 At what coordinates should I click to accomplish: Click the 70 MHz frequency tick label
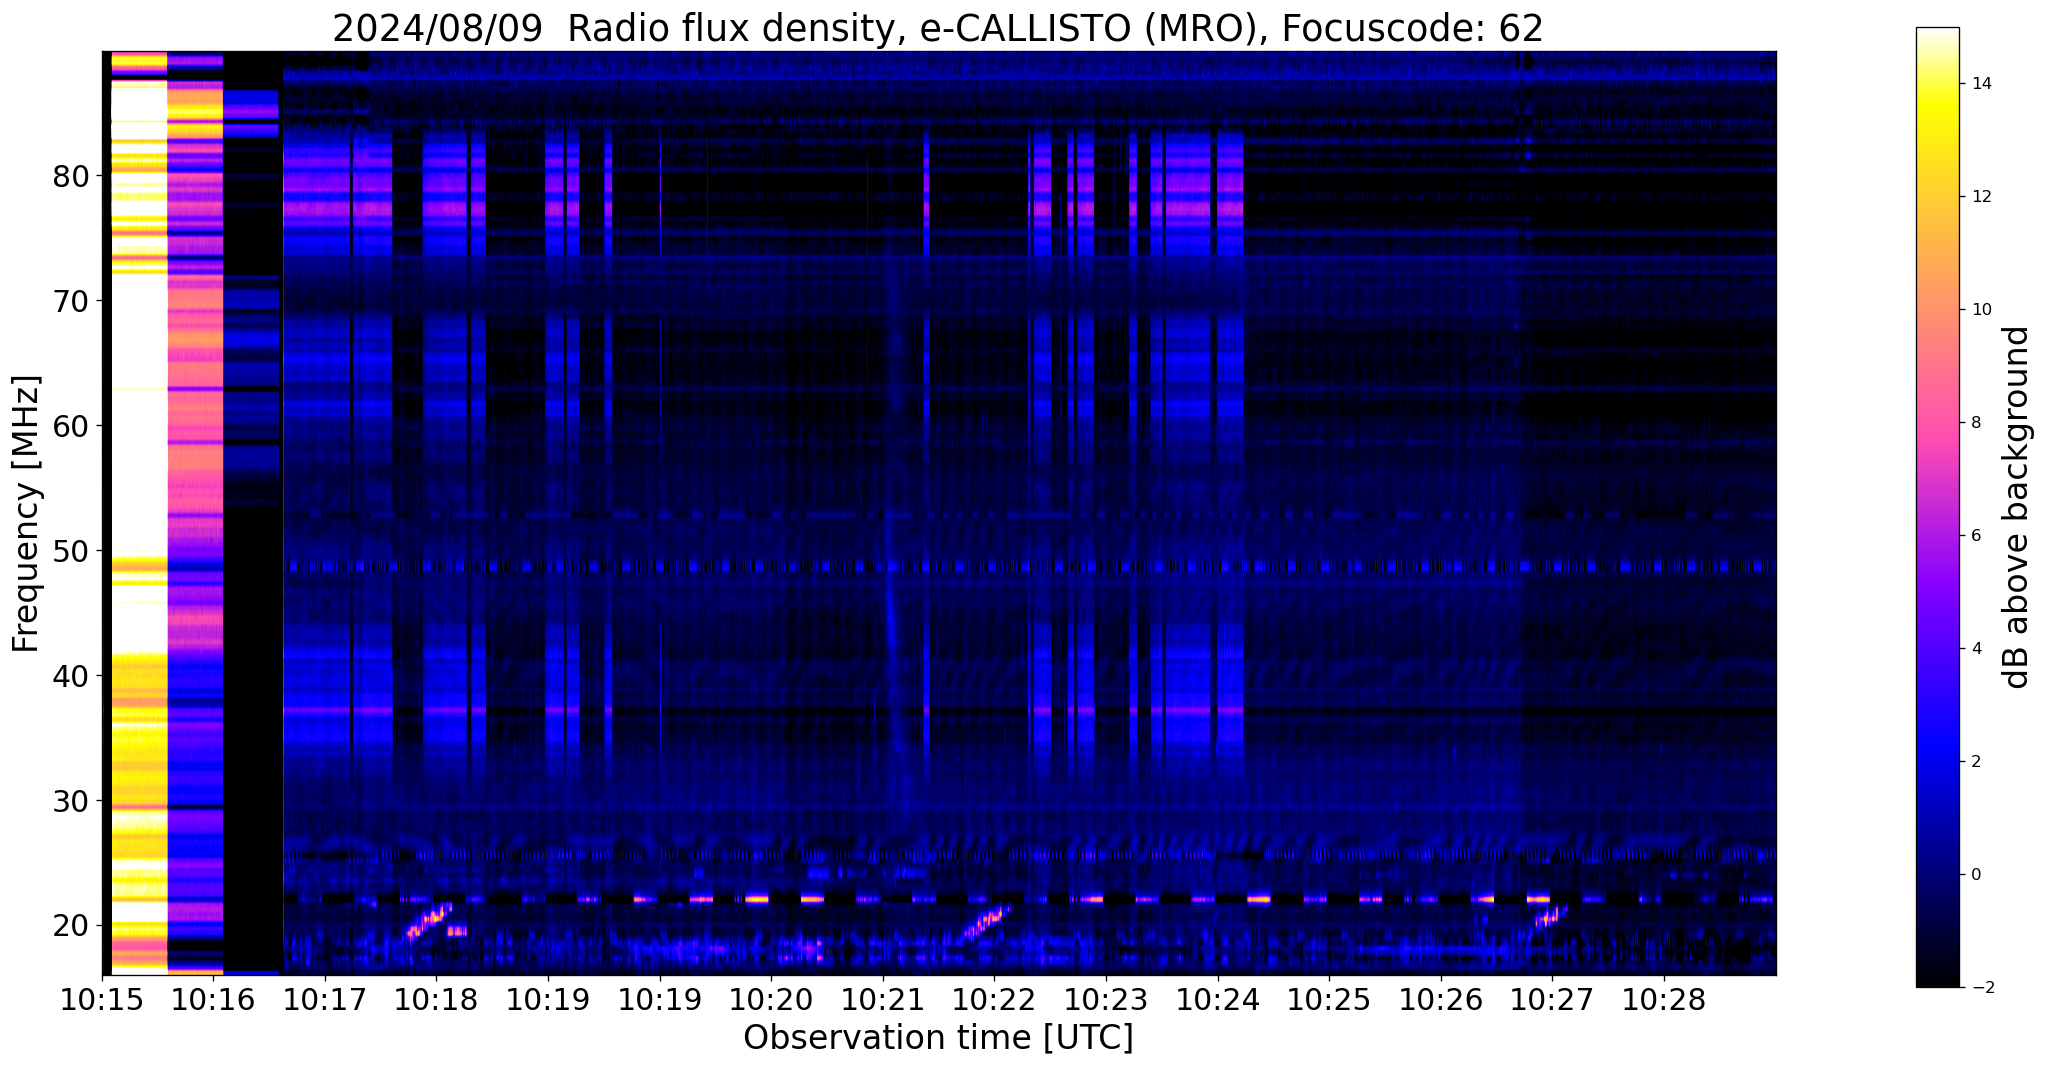(71, 301)
